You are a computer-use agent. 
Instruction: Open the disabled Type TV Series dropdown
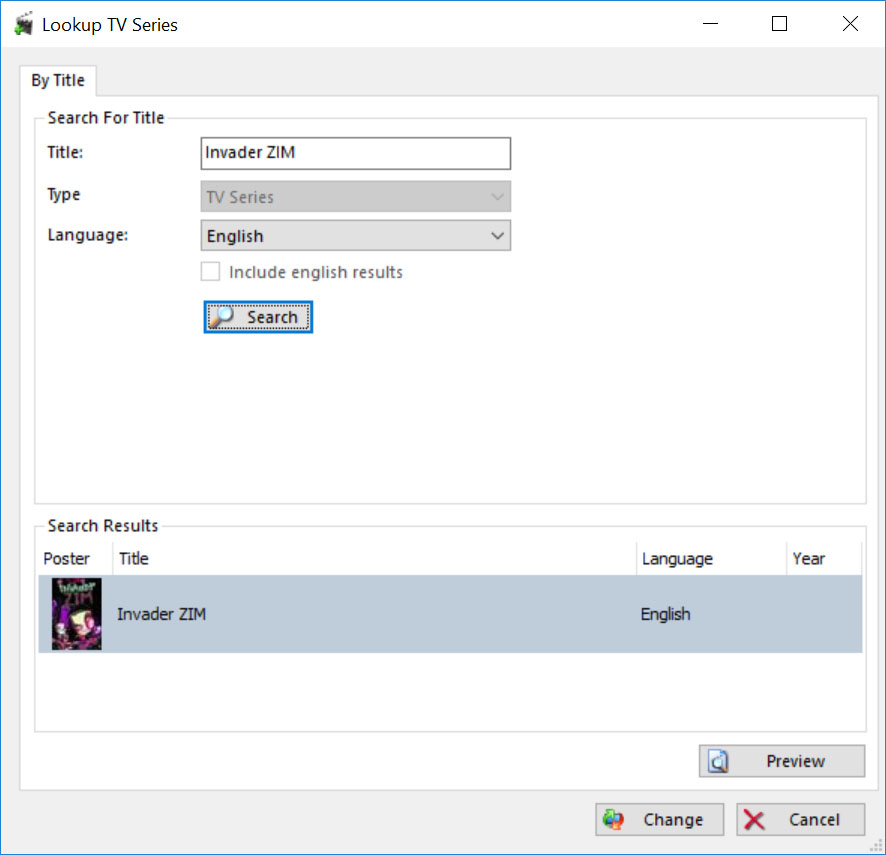pos(355,197)
